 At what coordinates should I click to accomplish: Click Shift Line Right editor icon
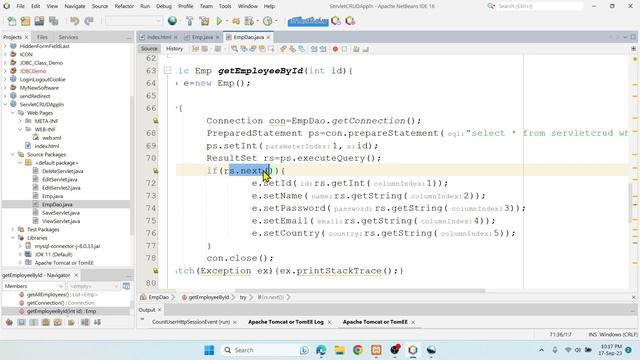pos(323,49)
